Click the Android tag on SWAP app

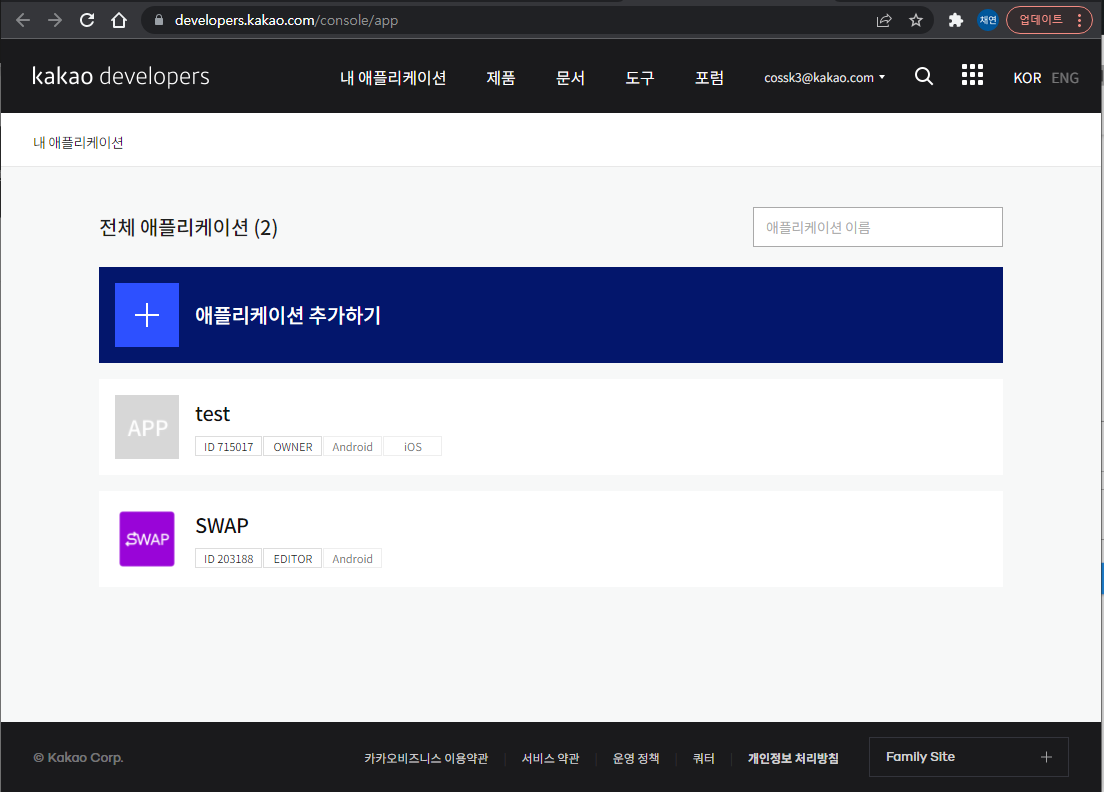(x=352, y=558)
